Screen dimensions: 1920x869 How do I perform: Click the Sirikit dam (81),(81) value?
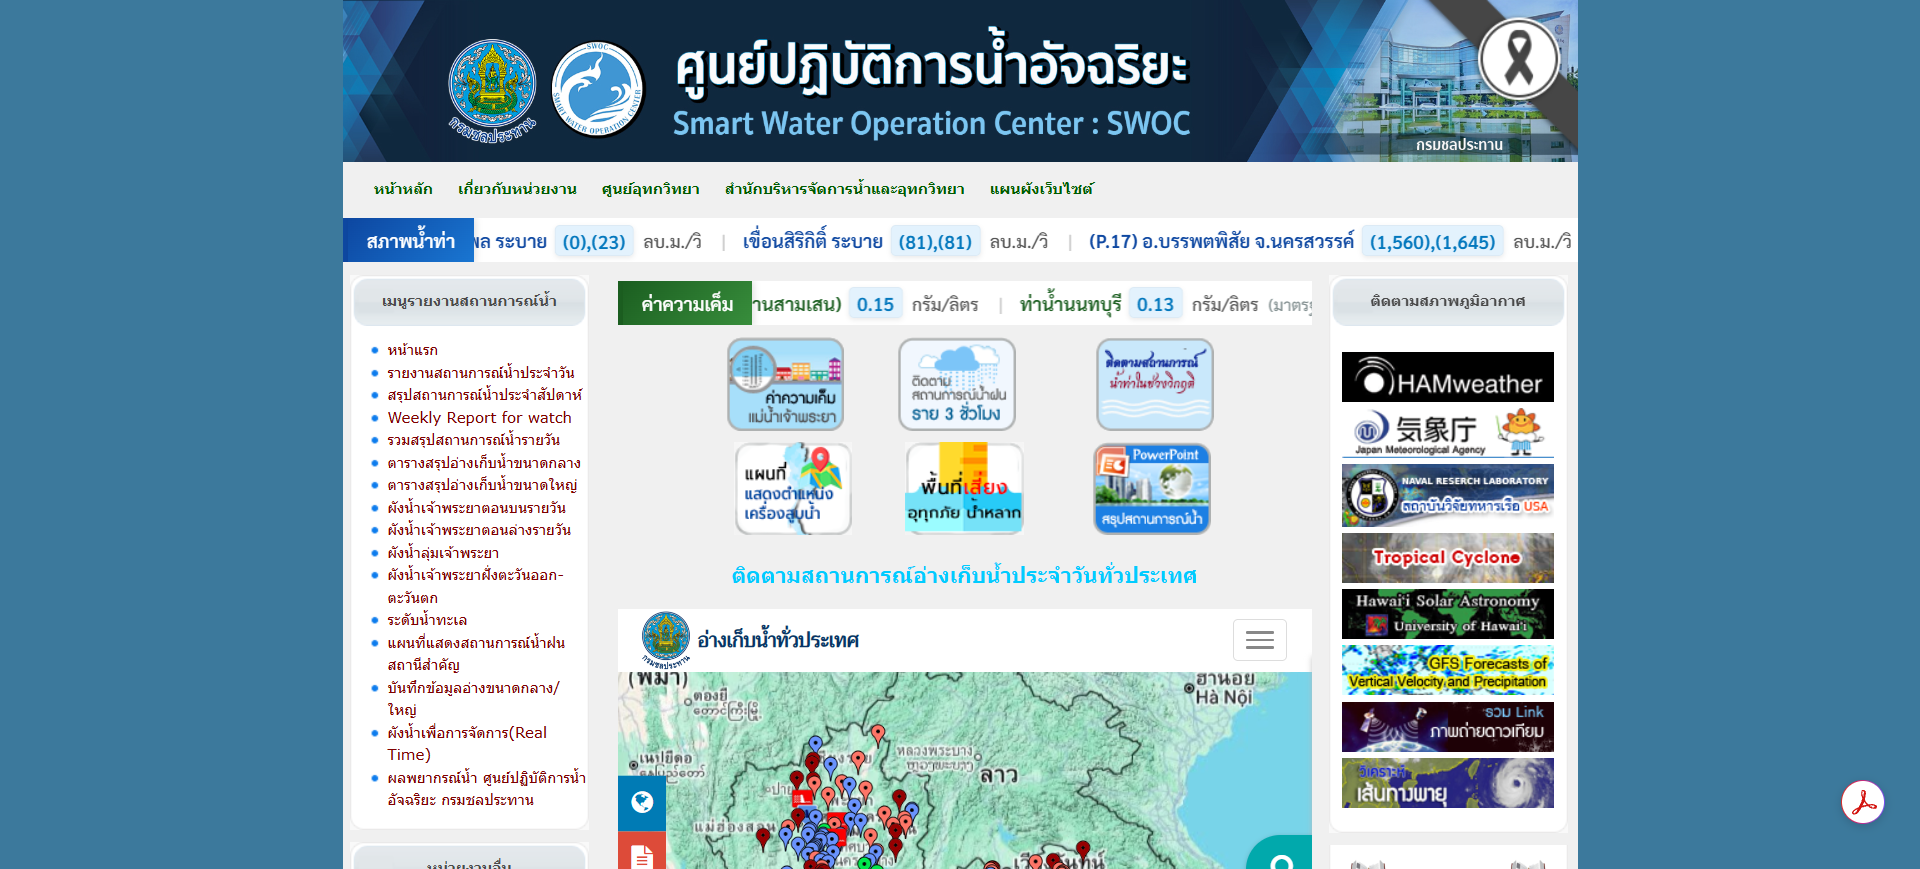(x=935, y=242)
